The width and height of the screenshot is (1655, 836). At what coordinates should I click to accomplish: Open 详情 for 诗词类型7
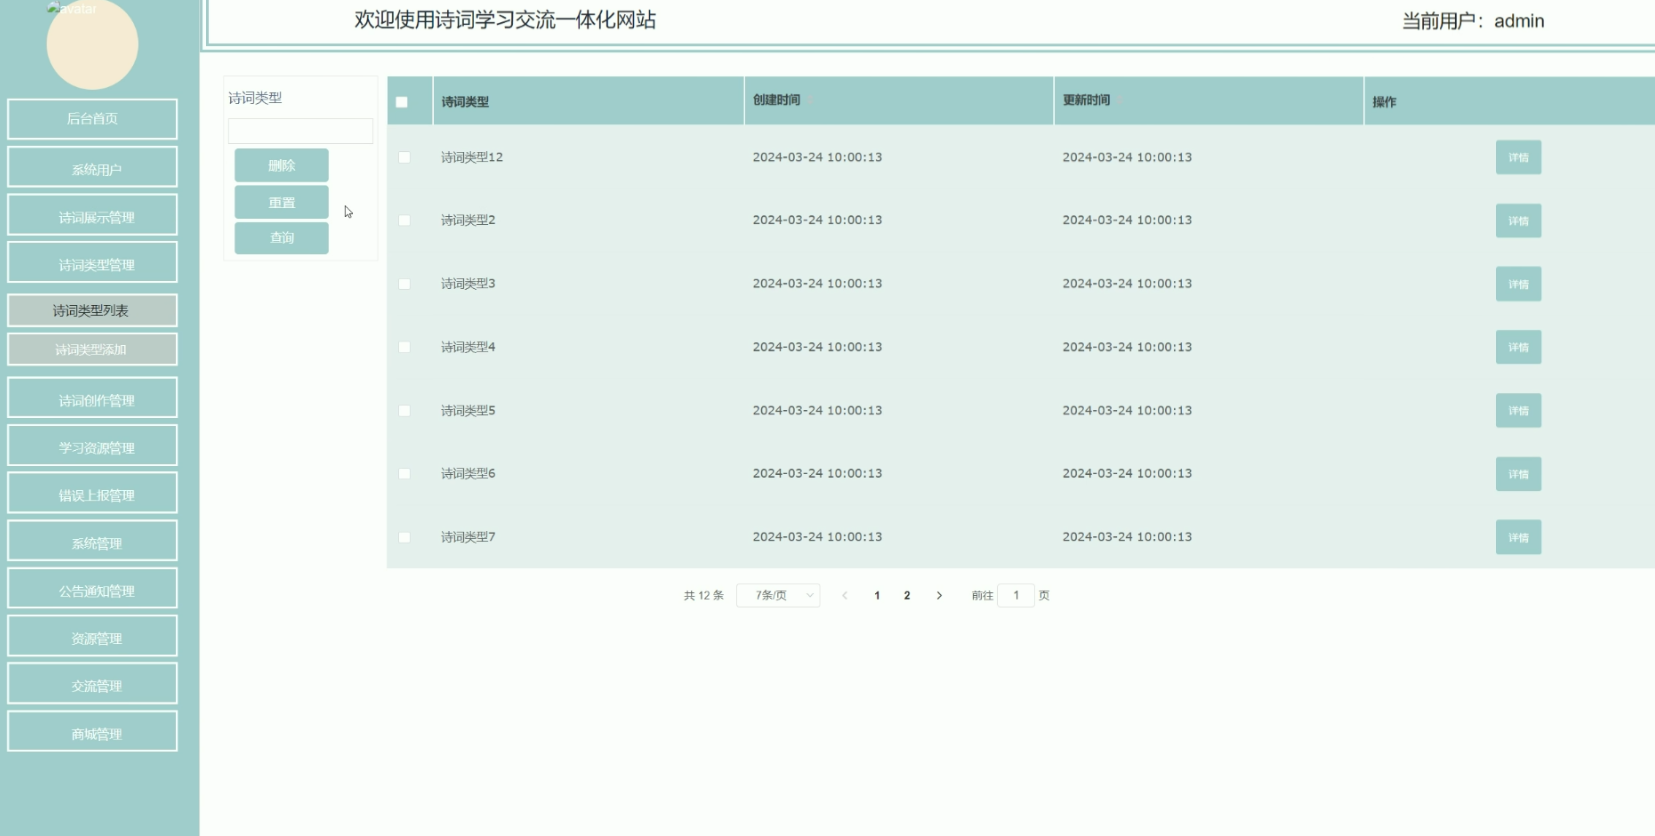coord(1518,537)
